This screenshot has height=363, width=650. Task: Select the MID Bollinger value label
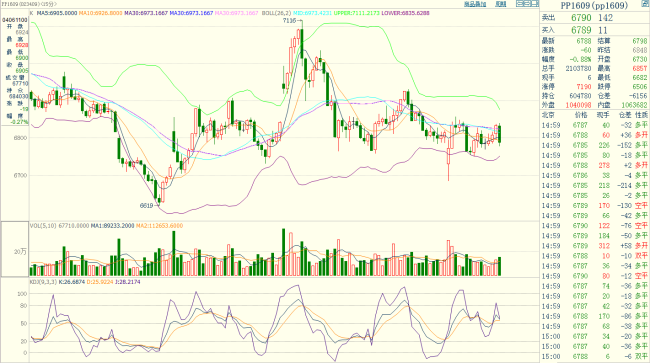(x=313, y=13)
